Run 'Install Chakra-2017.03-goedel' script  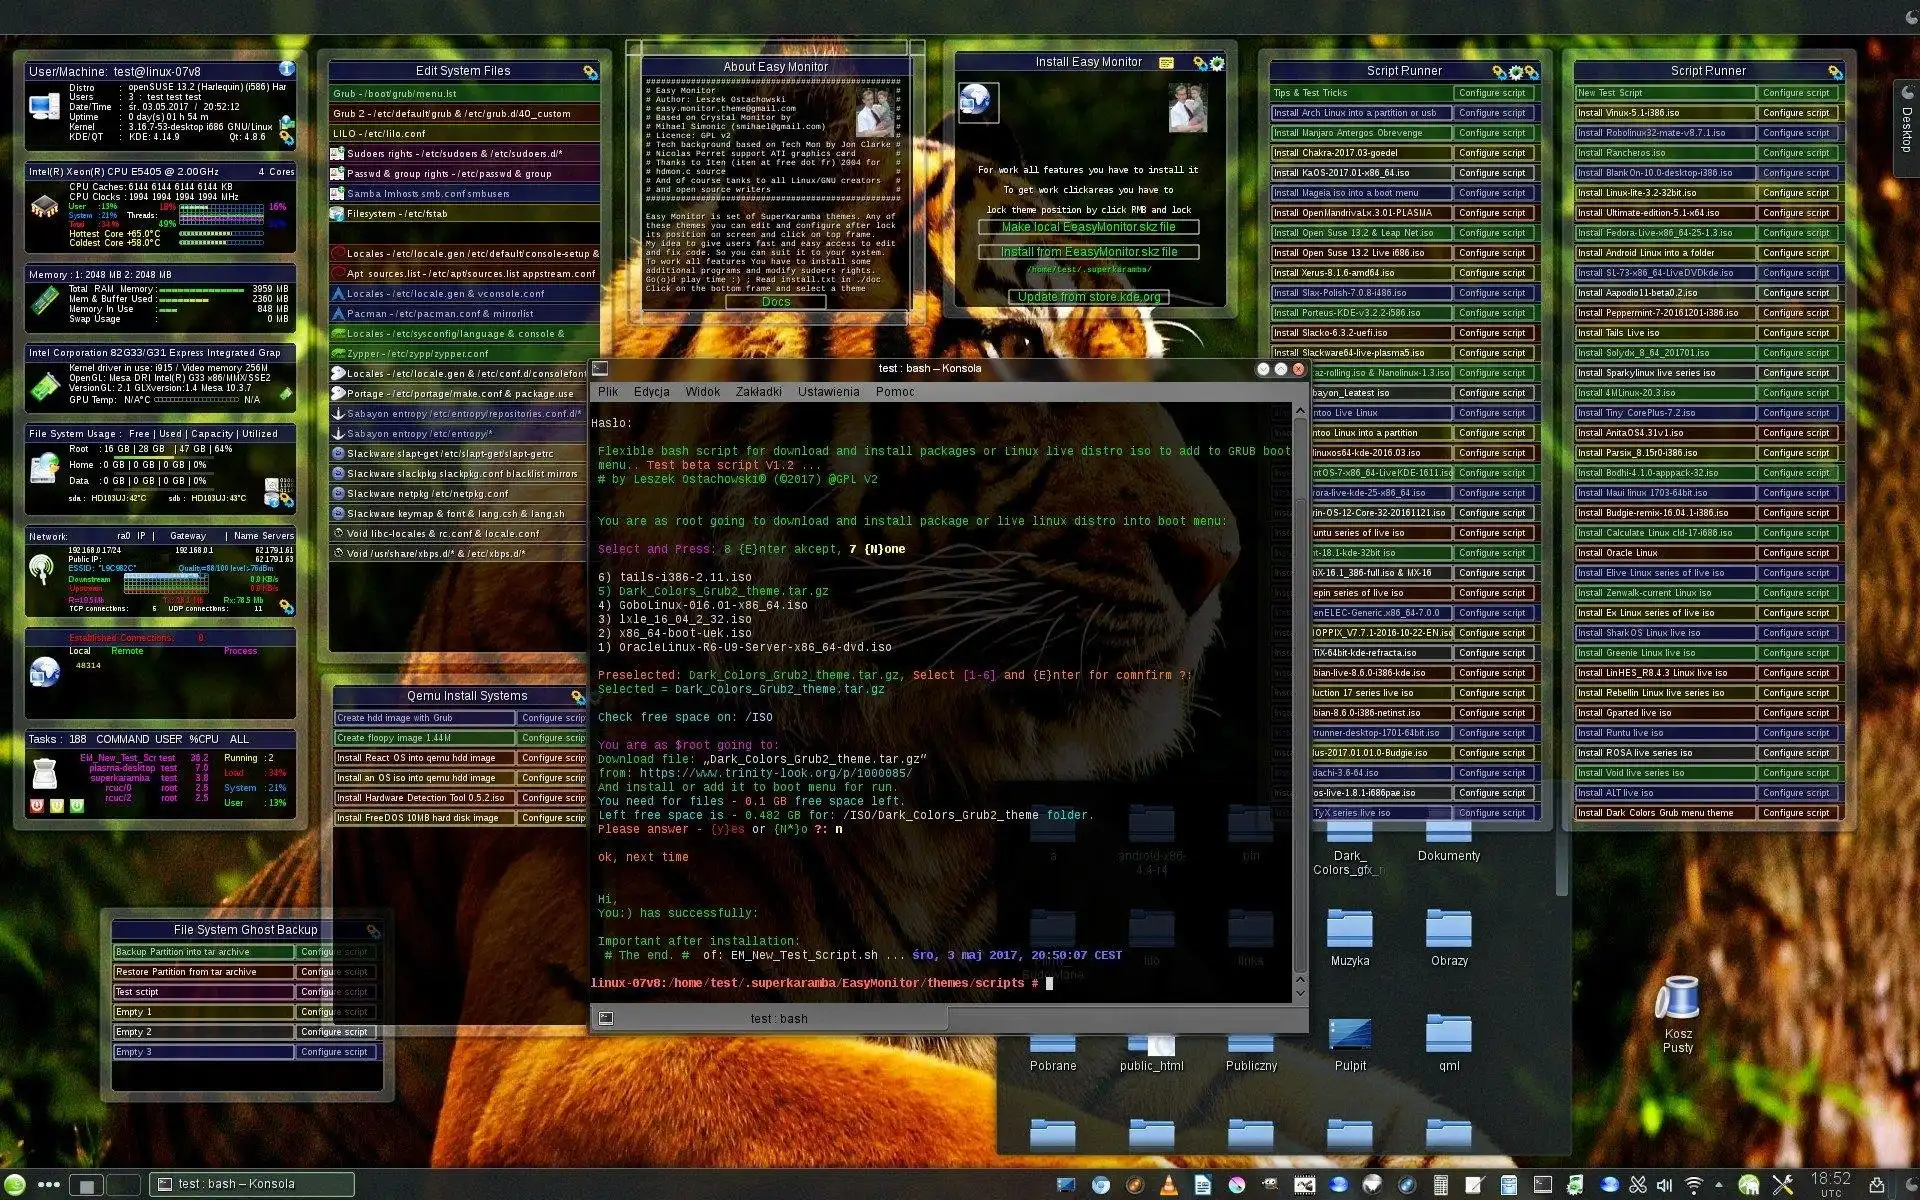coord(1360,153)
